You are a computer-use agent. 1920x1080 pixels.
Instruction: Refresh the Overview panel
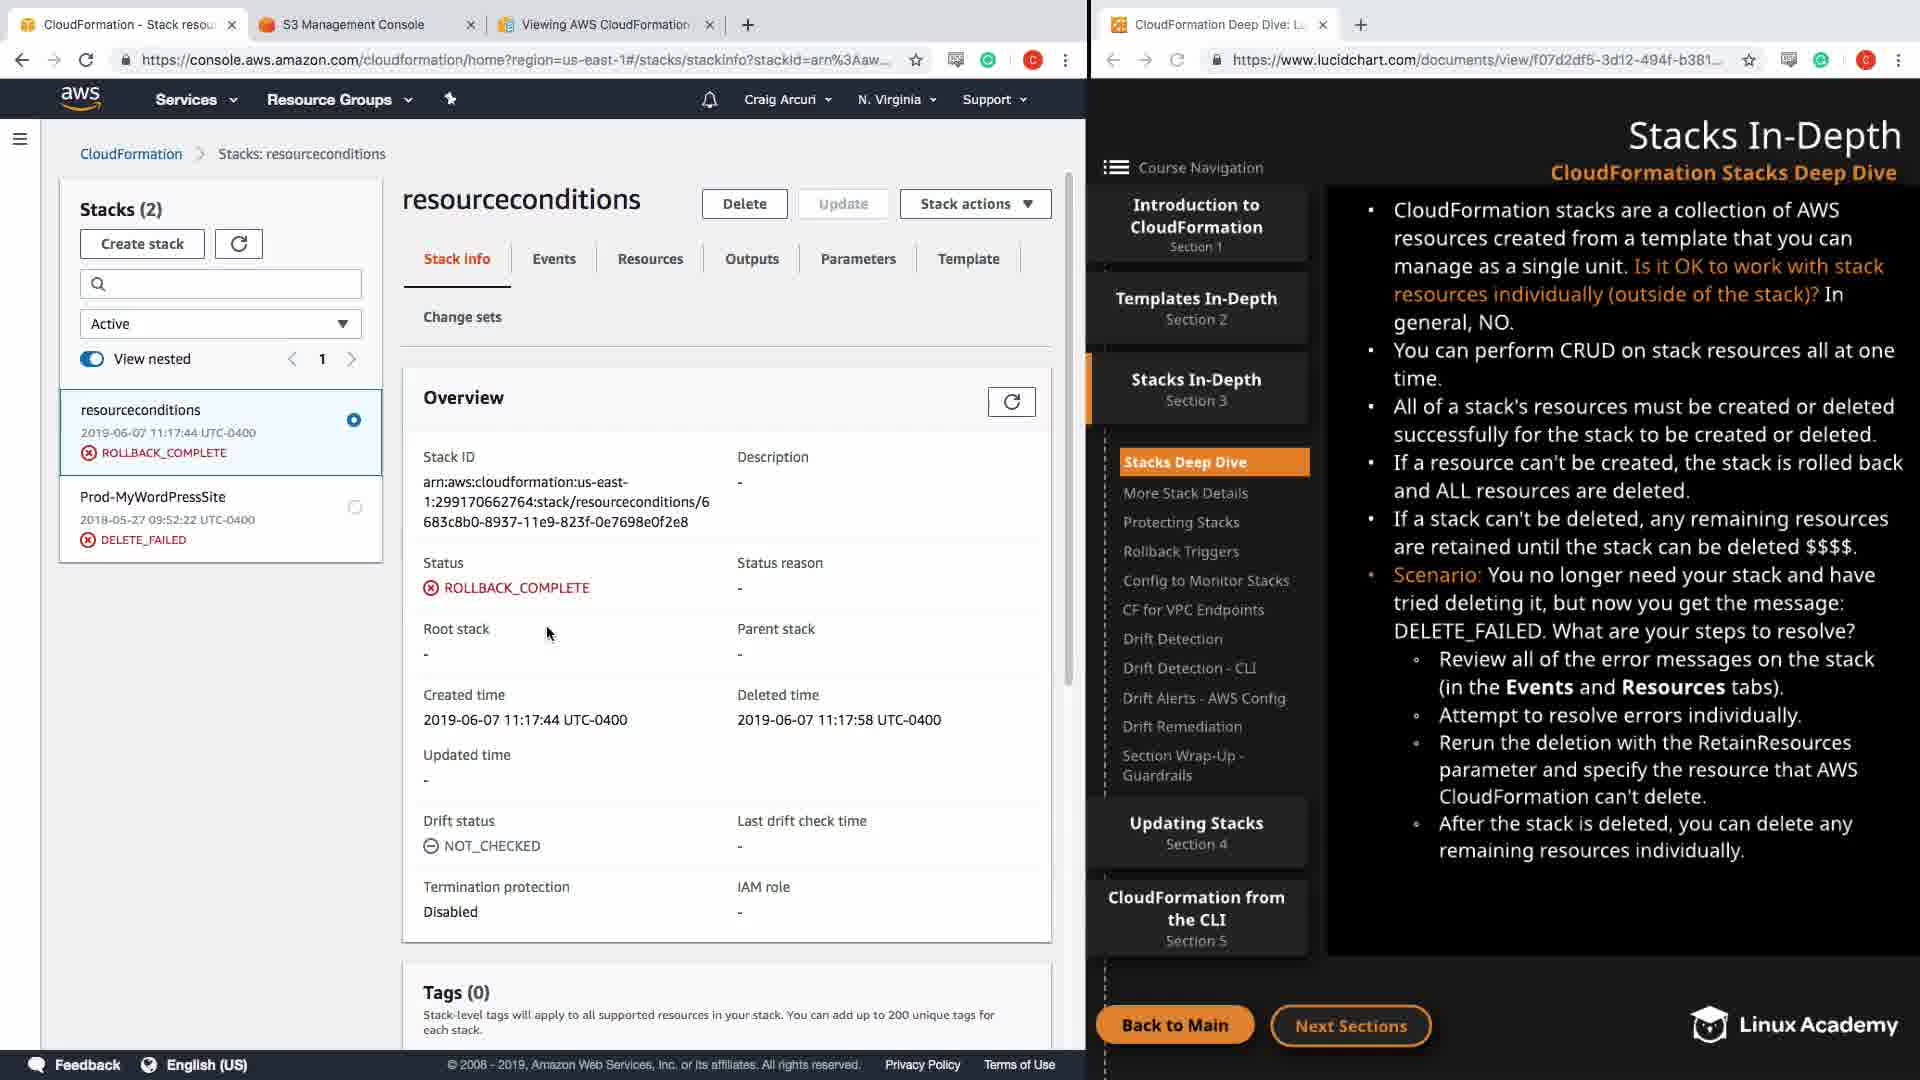pyautogui.click(x=1011, y=402)
